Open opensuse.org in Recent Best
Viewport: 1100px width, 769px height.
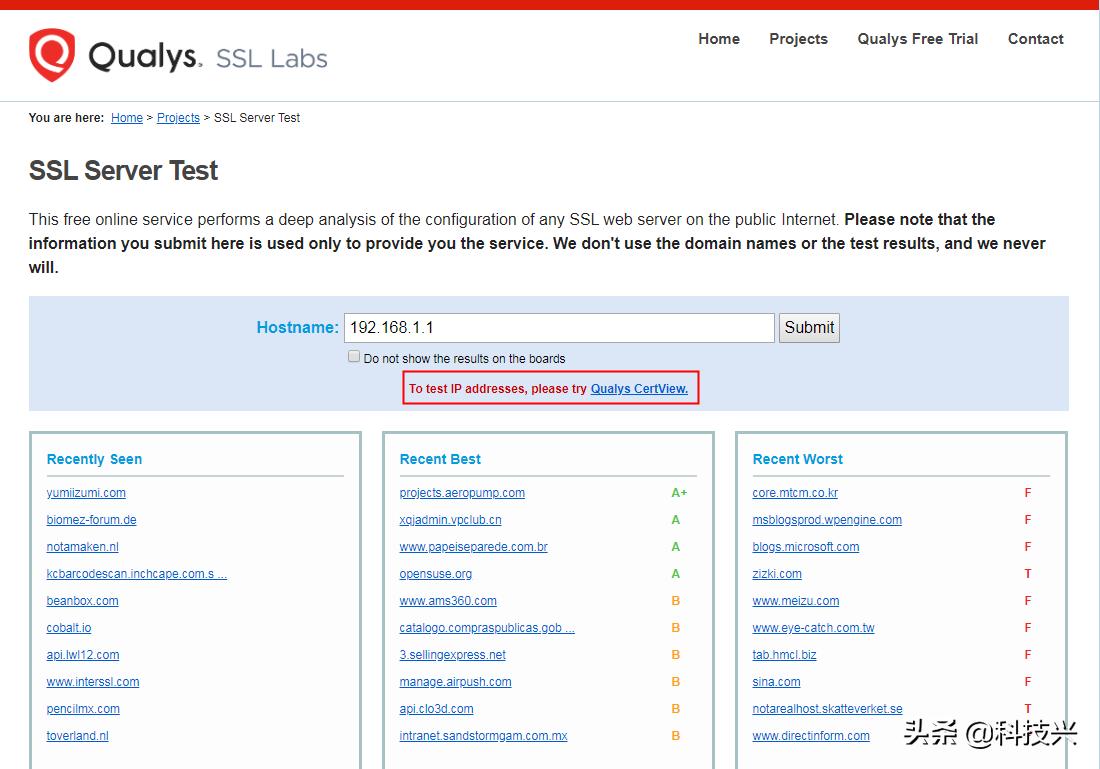[x=436, y=574]
